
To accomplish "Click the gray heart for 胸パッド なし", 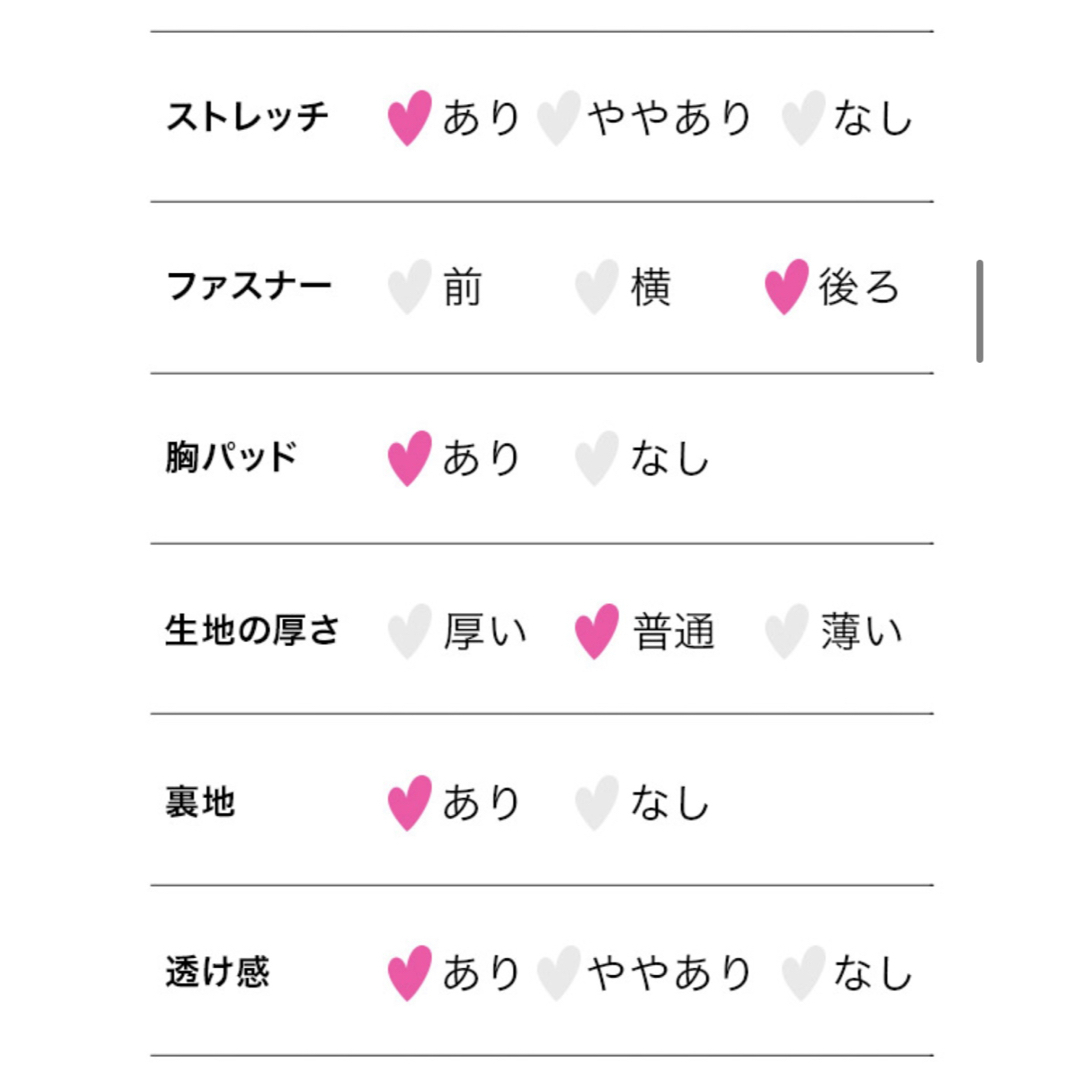I will [597, 459].
